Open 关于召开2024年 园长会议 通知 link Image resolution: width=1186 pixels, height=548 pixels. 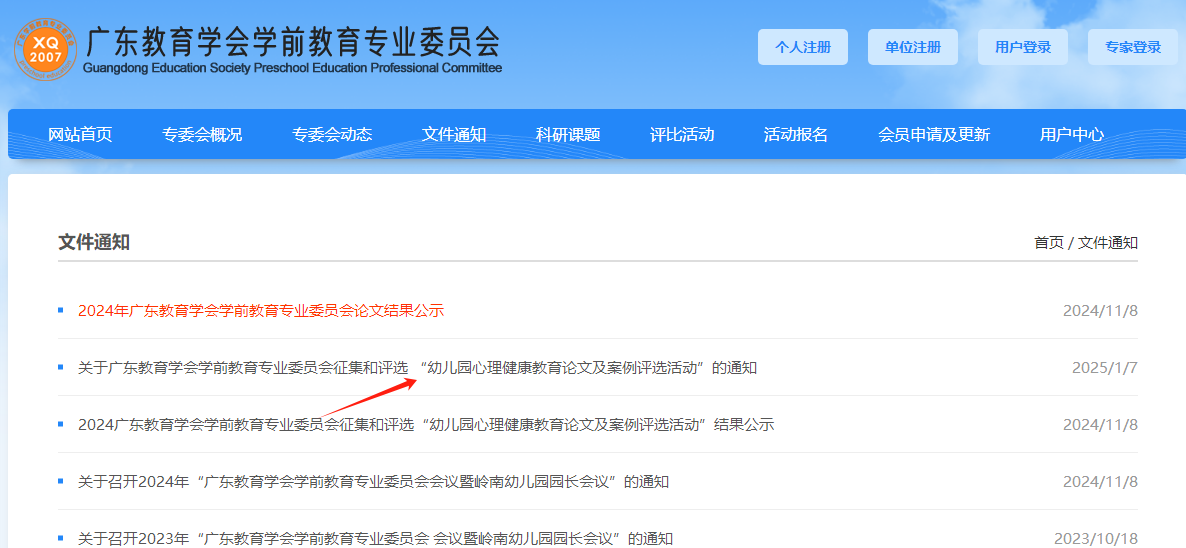click(374, 481)
